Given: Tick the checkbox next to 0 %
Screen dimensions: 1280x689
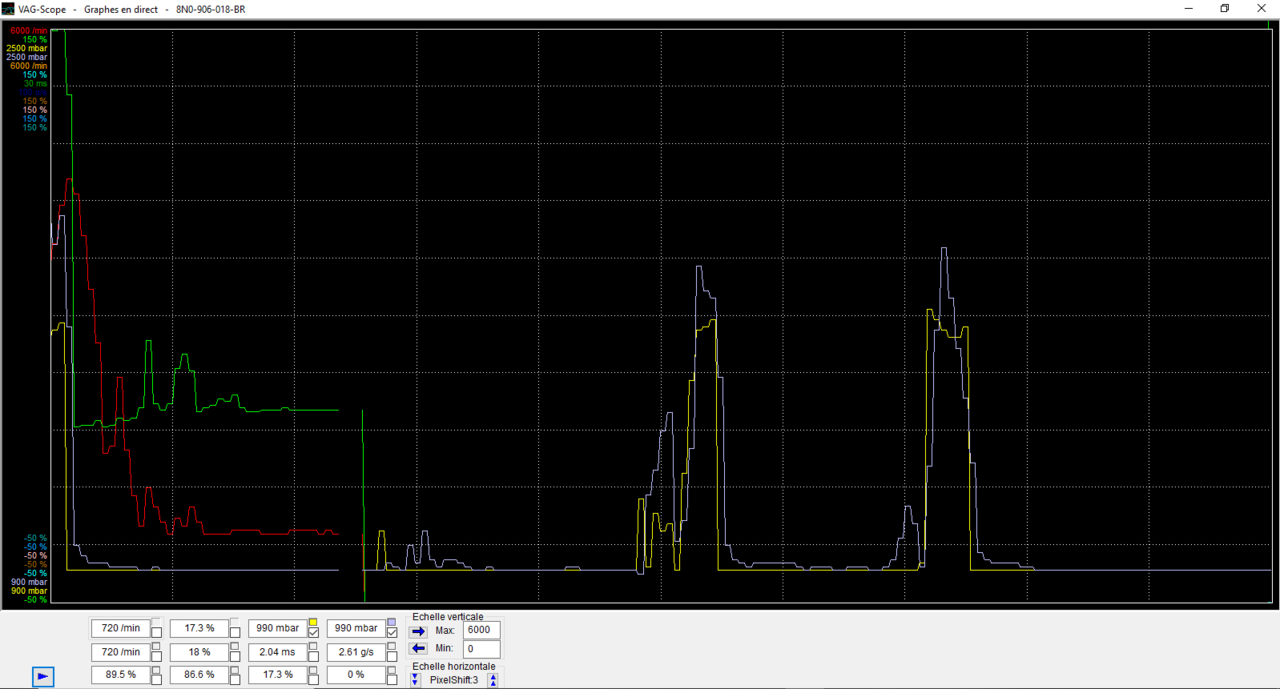Looking at the screenshot, I should tap(392, 679).
